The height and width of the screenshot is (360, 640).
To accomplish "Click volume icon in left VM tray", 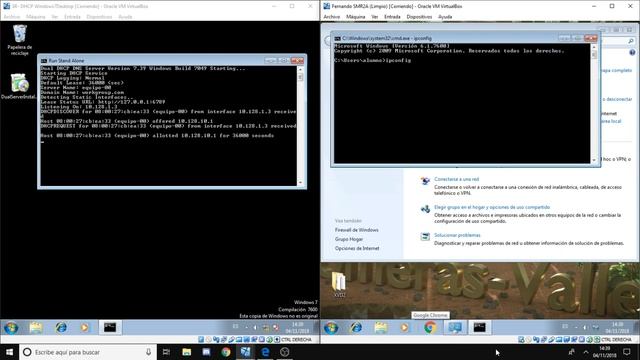I will pyautogui.click(x=255, y=327).
